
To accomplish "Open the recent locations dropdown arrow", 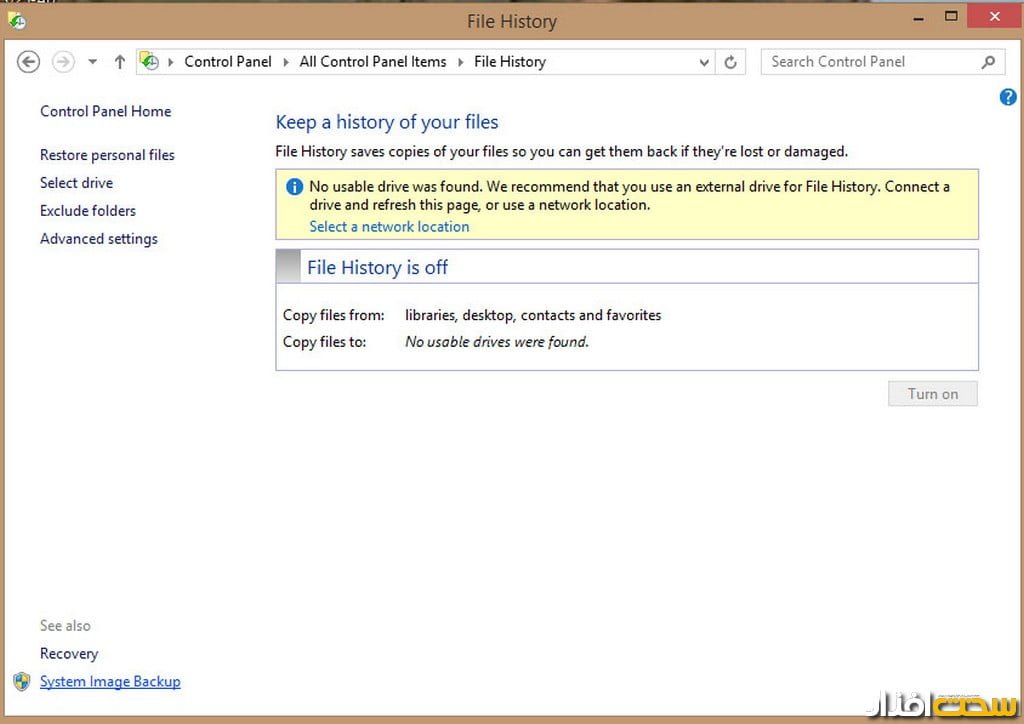I will click(93, 62).
